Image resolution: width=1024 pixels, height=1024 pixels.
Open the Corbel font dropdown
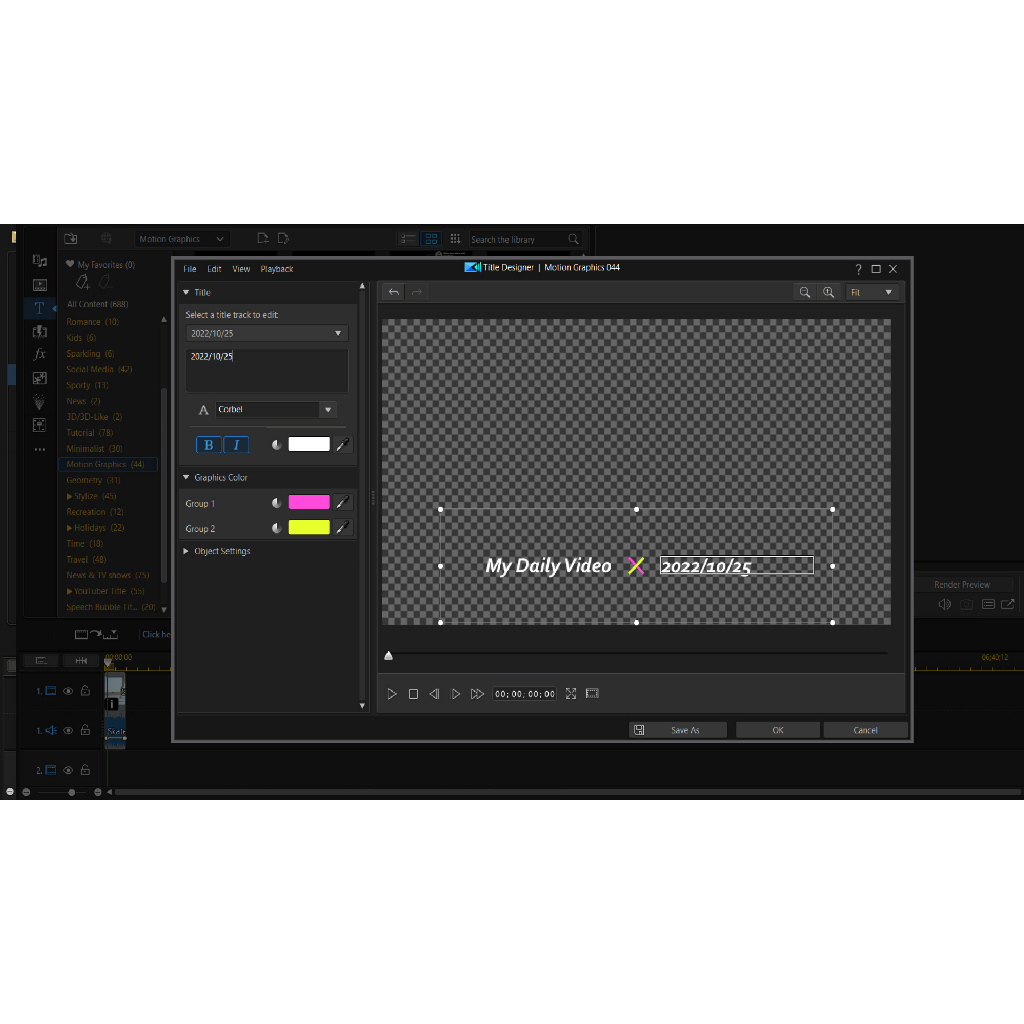pos(327,410)
